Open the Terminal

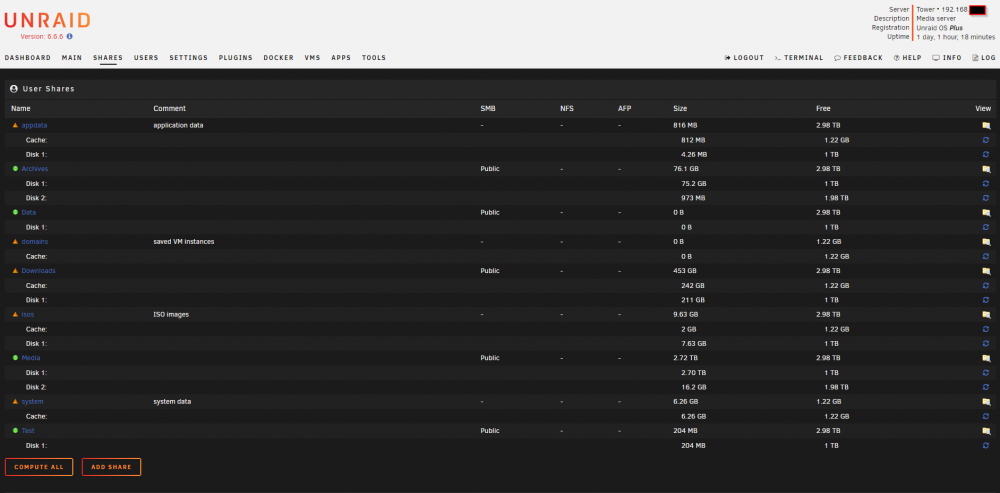click(799, 58)
